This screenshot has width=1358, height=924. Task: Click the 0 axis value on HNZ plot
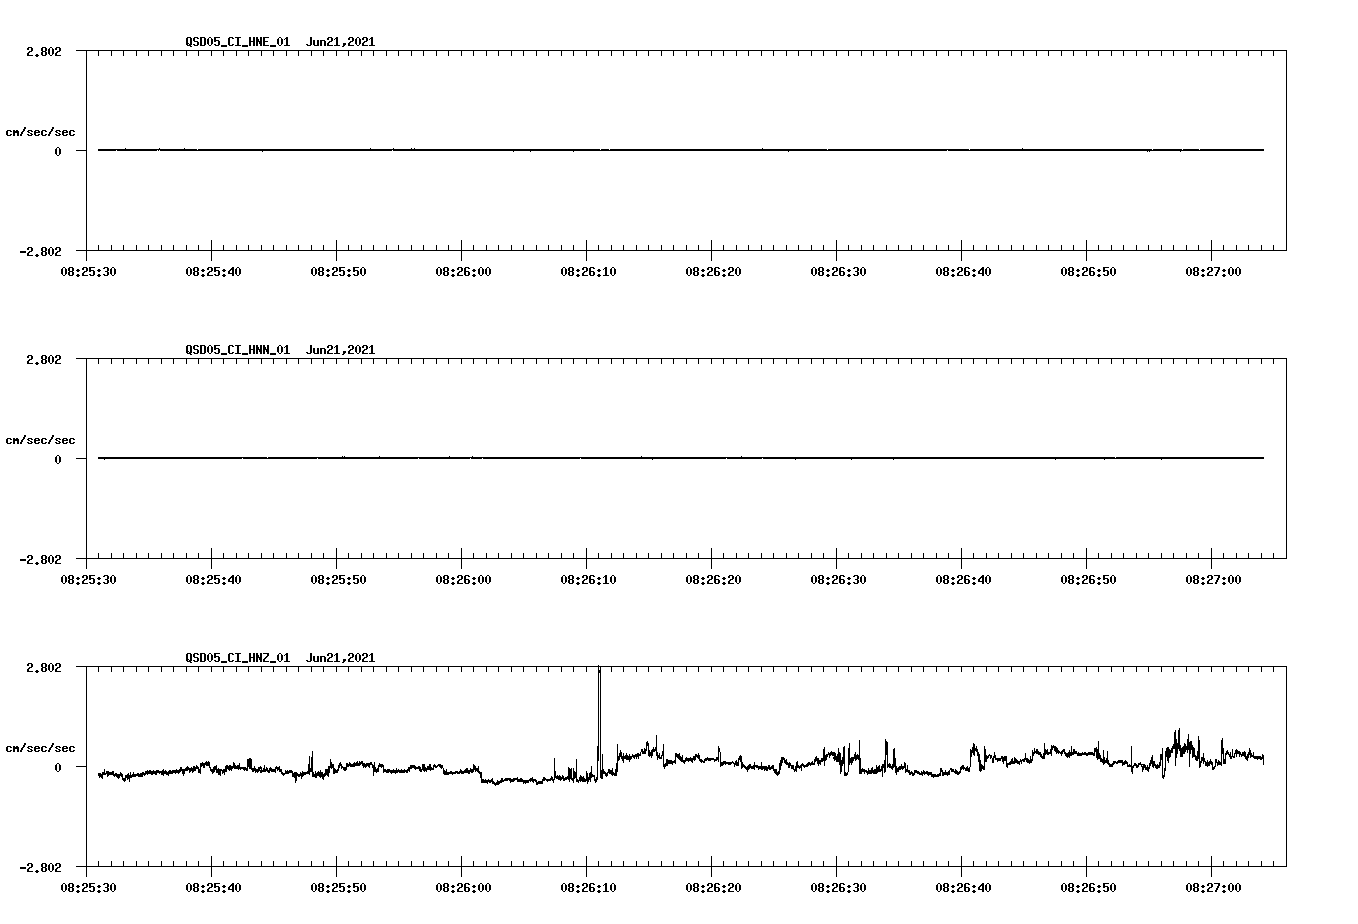click(x=58, y=767)
